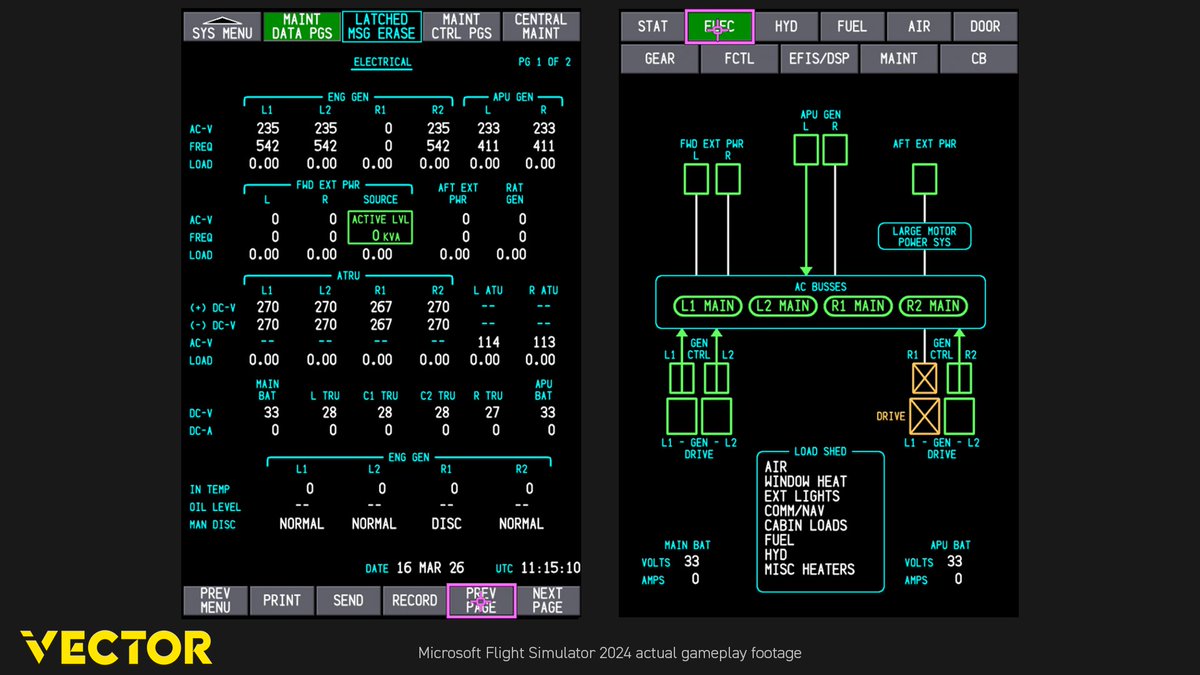Select the MAINT tab on synoptic display
Viewport: 1200px width, 675px height.
(898, 58)
